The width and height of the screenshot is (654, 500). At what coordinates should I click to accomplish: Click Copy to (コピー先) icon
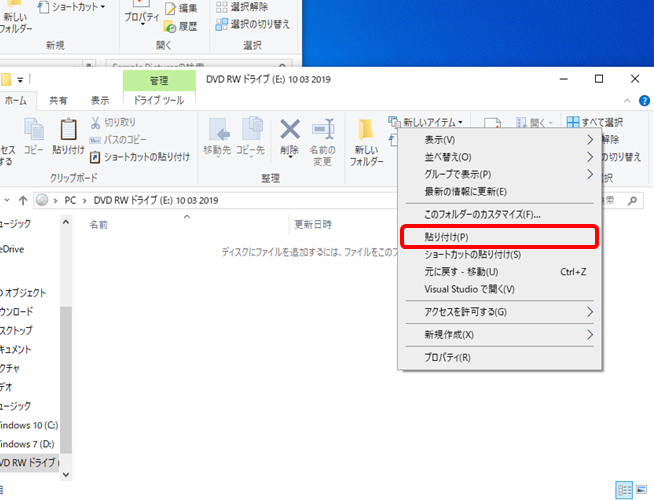(252, 128)
